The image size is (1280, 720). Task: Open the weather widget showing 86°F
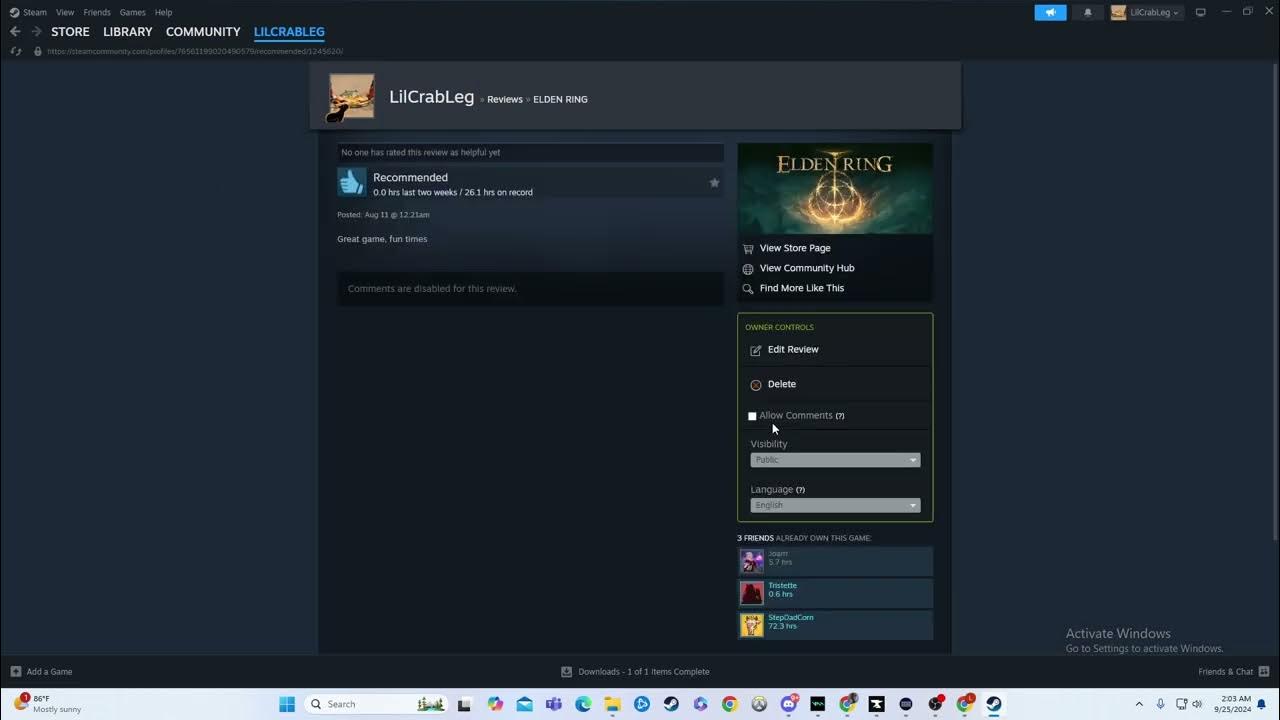click(47, 704)
